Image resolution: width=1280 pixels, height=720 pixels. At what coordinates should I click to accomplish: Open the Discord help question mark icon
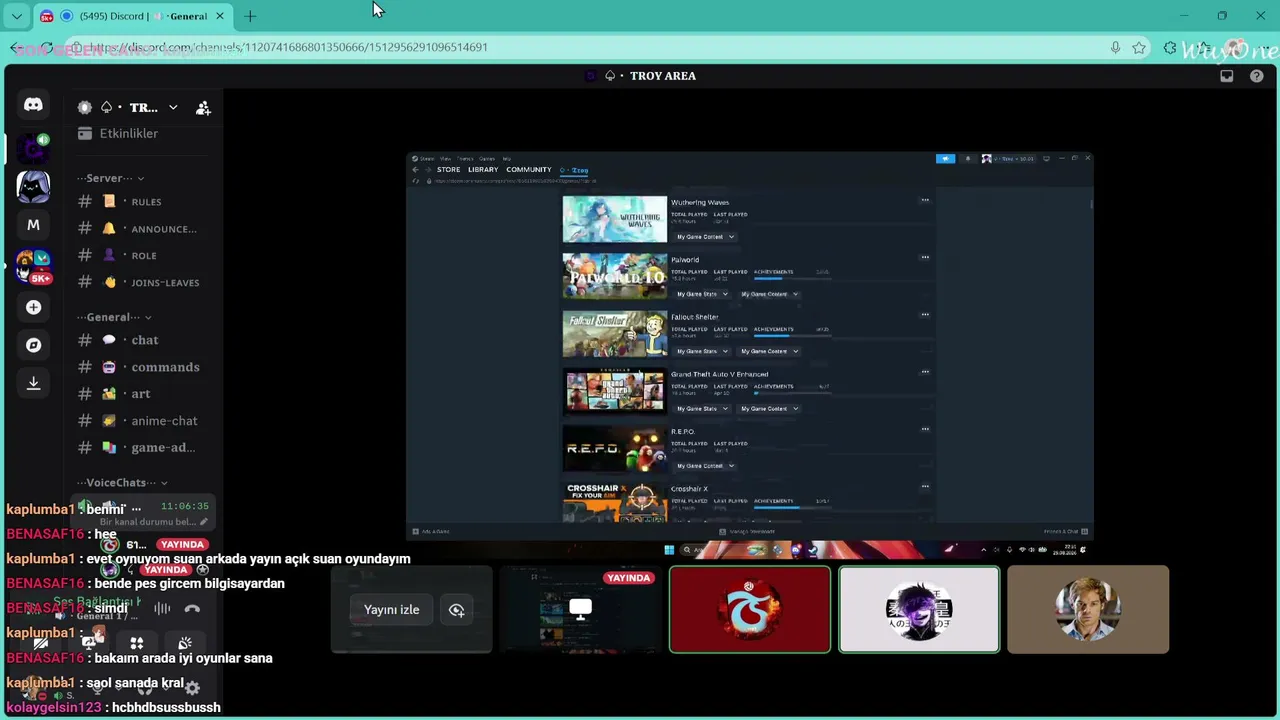(1257, 76)
